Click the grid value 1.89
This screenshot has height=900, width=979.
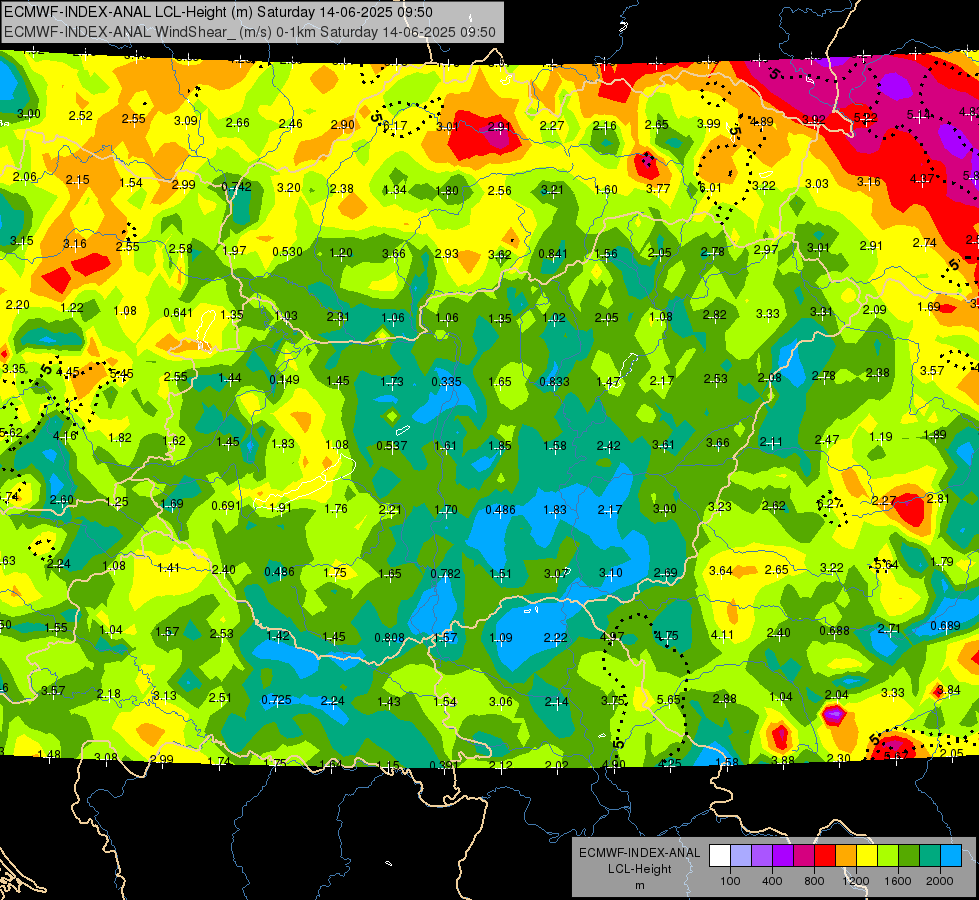[x=935, y=435]
